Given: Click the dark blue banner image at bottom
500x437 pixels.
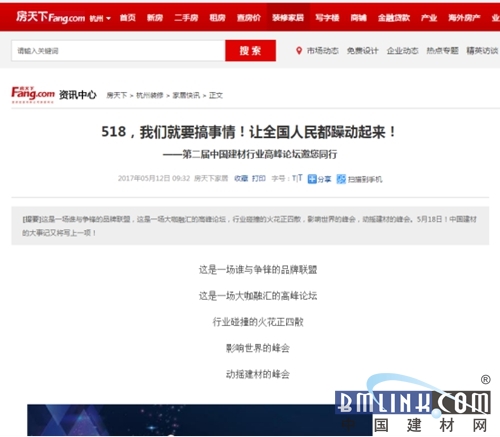Looking at the screenshot, I should coord(182,420).
